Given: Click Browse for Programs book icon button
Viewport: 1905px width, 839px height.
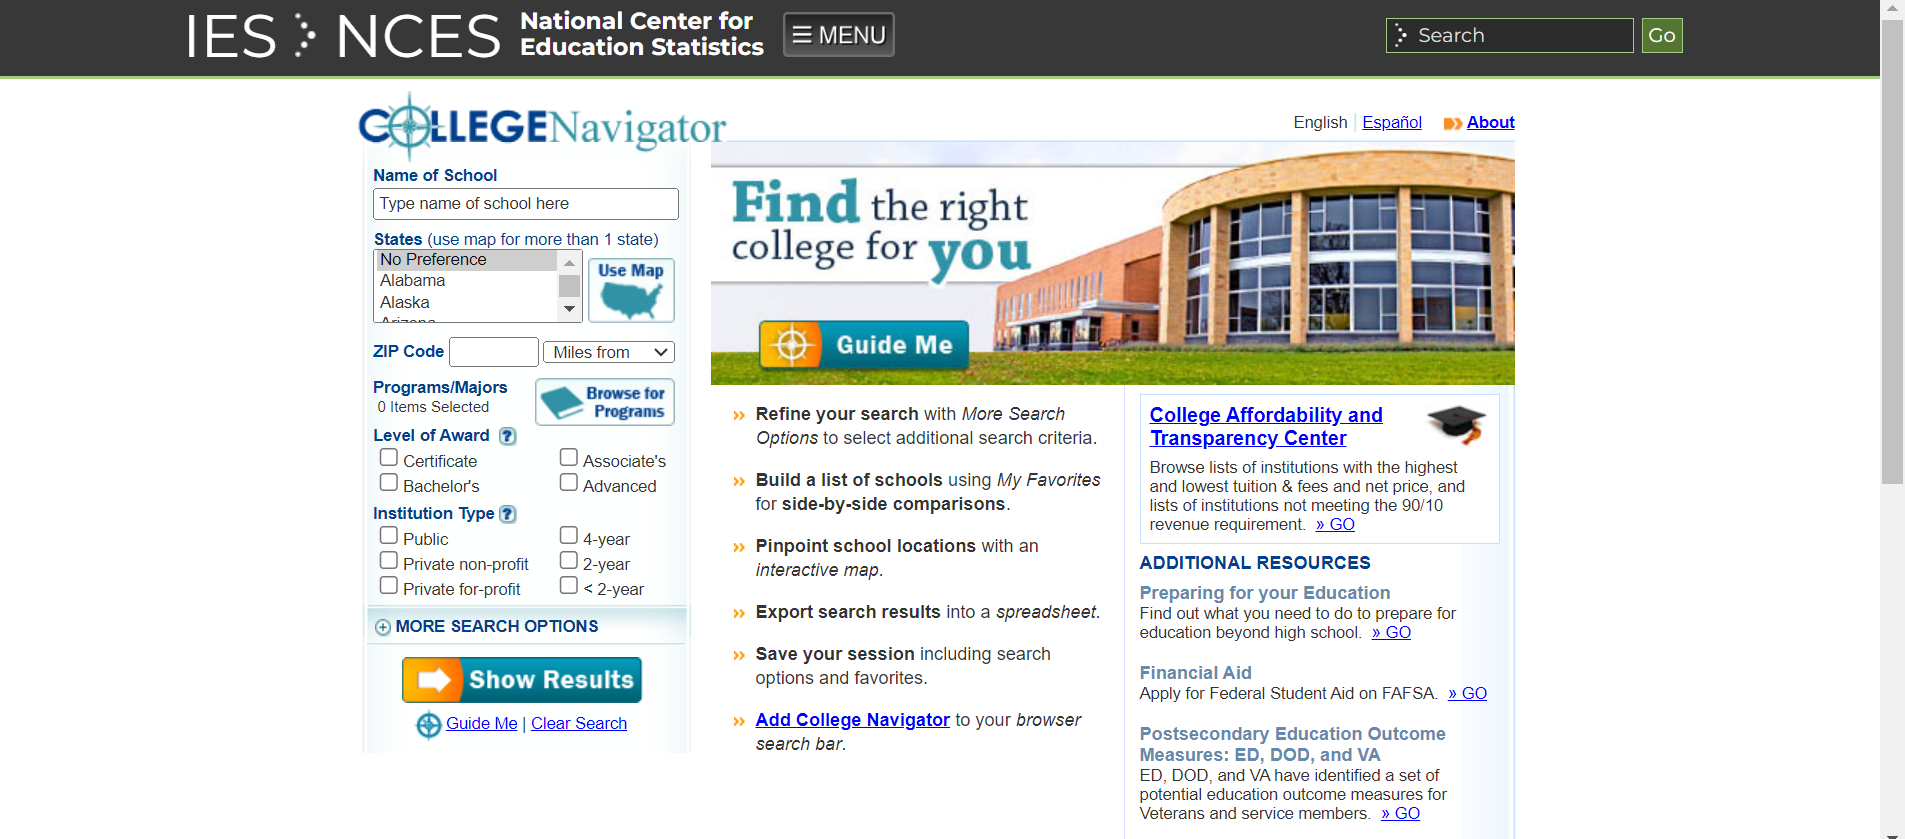Looking at the screenshot, I should point(605,402).
